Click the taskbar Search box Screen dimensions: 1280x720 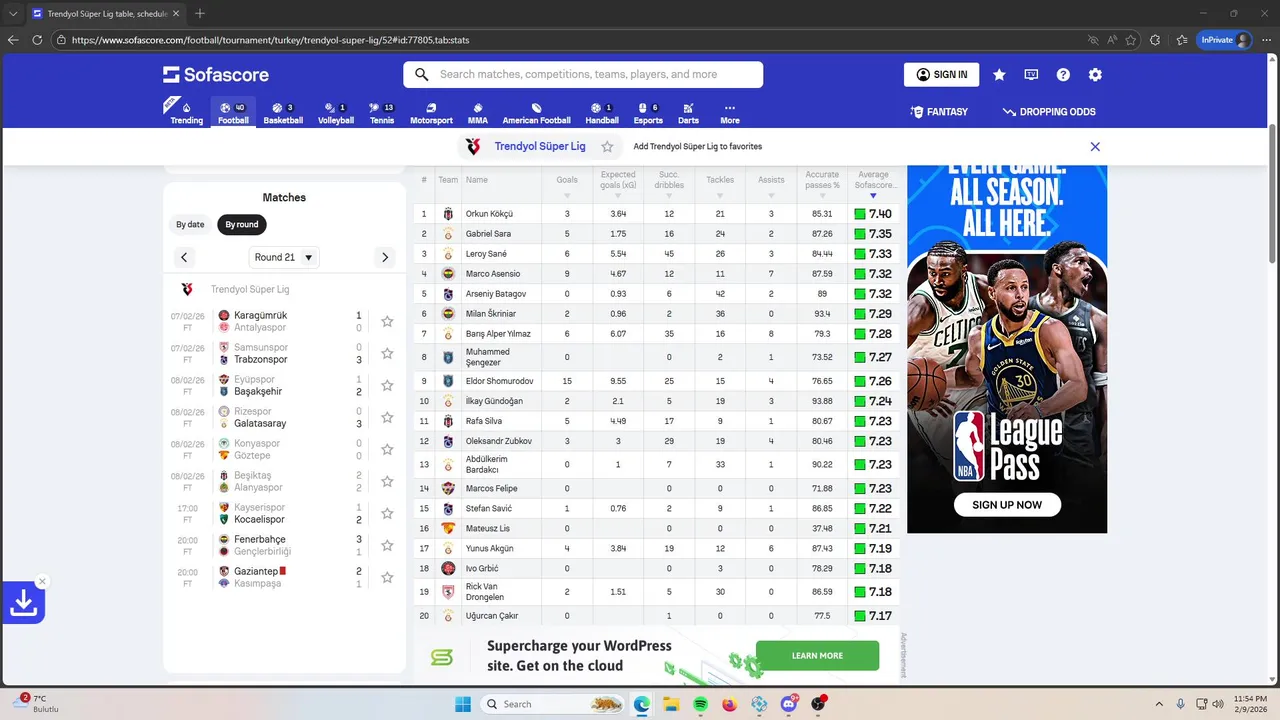[553, 704]
